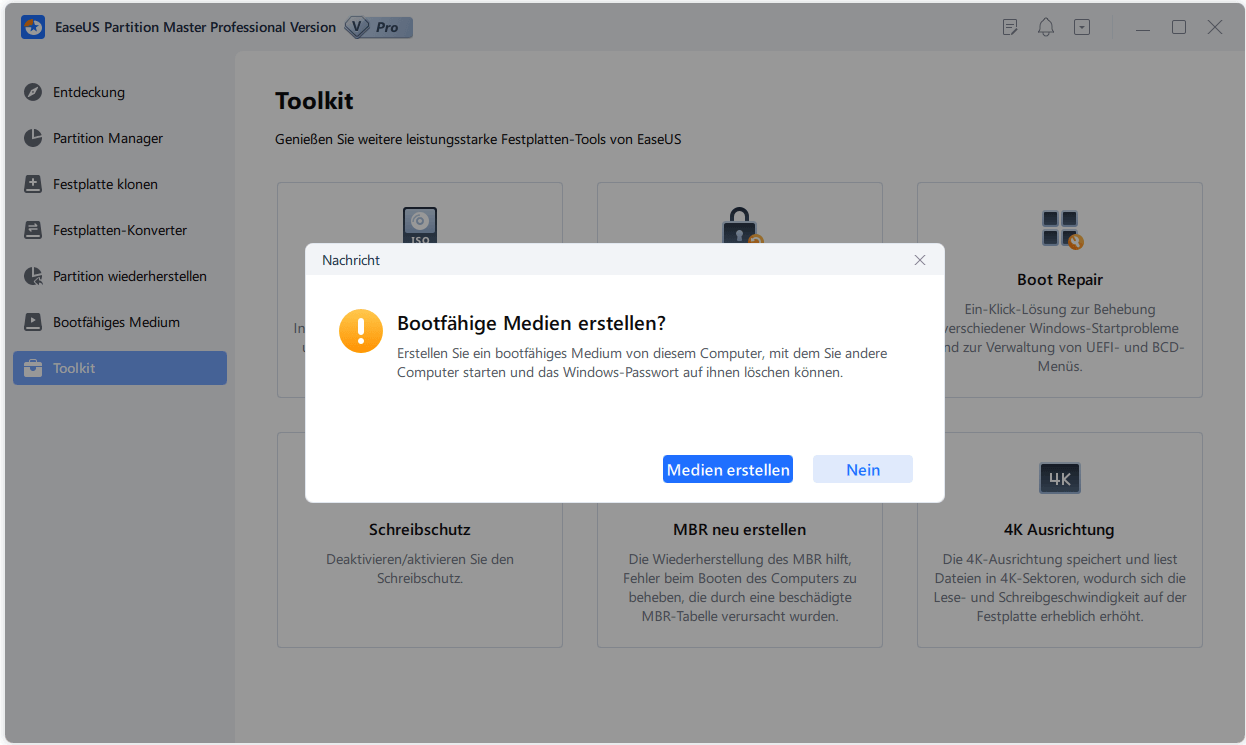
Task: Click the 4K-Ausrichtung description paragraph
Action: click(x=1060, y=588)
